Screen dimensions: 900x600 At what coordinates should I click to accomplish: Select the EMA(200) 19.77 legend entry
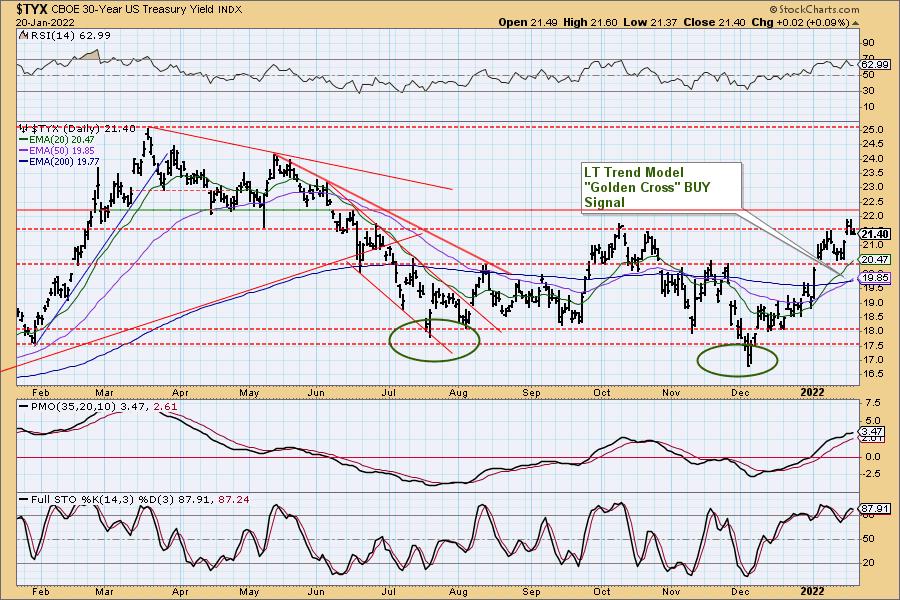pyautogui.click(x=60, y=162)
